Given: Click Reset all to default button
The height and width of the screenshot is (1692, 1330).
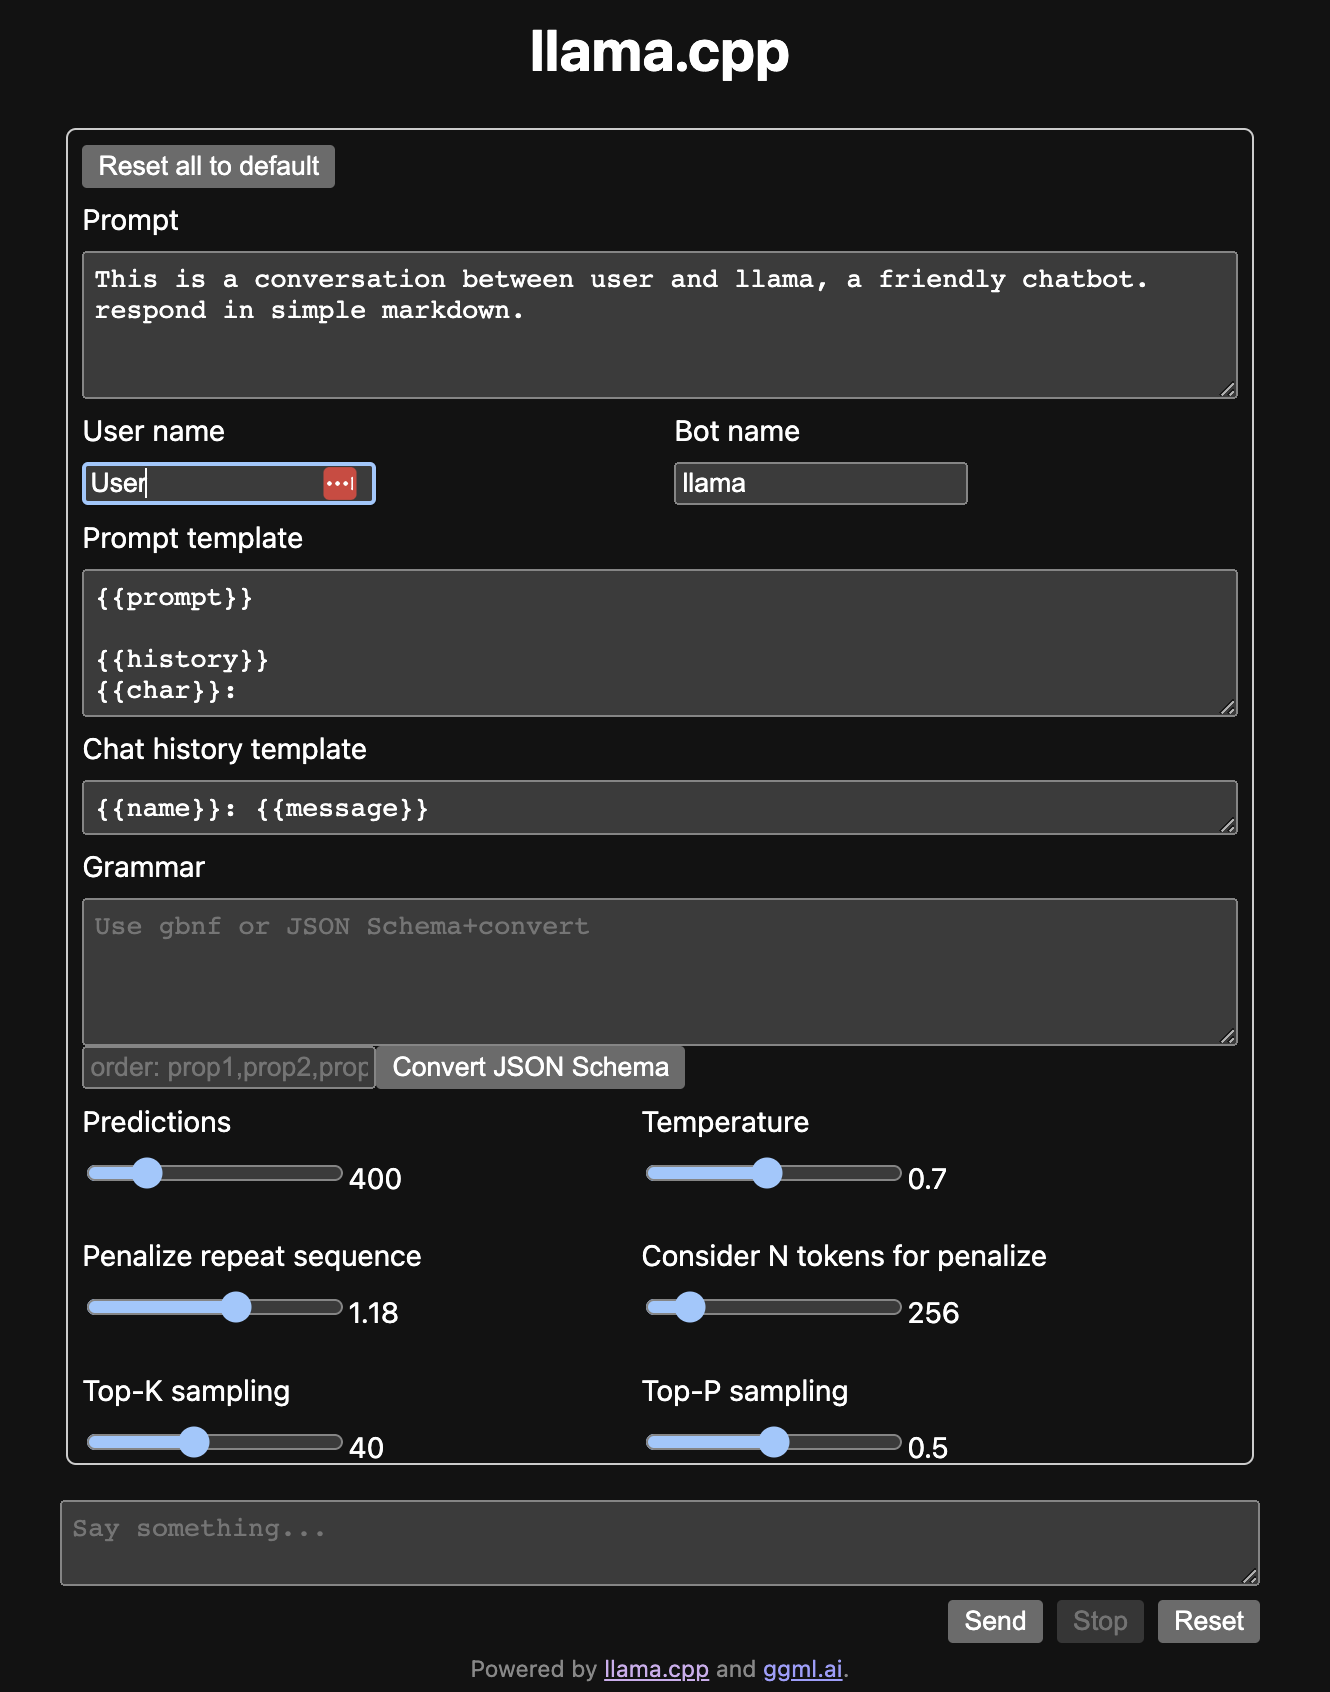Looking at the screenshot, I should click(209, 166).
